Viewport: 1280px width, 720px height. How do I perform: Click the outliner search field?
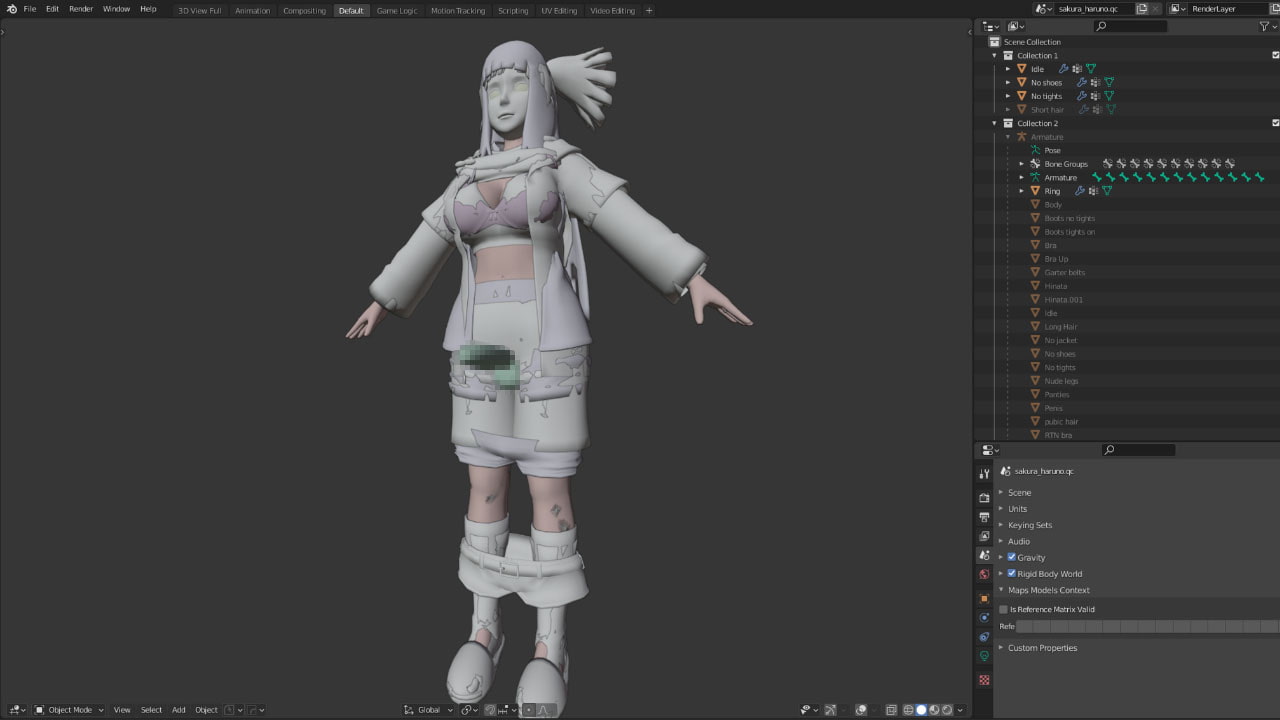click(1130, 27)
